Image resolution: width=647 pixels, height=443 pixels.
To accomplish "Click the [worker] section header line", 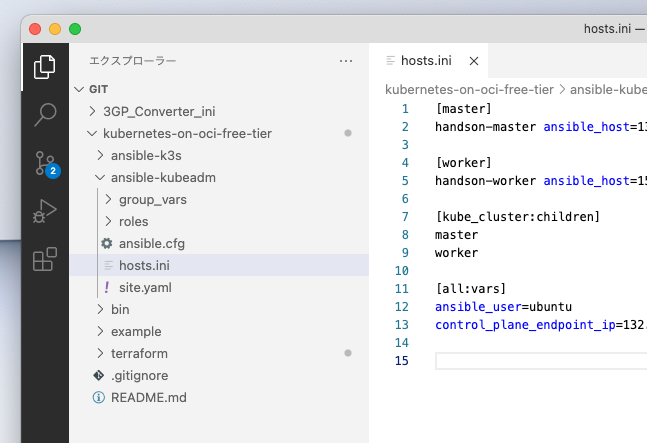I will tap(463, 163).
